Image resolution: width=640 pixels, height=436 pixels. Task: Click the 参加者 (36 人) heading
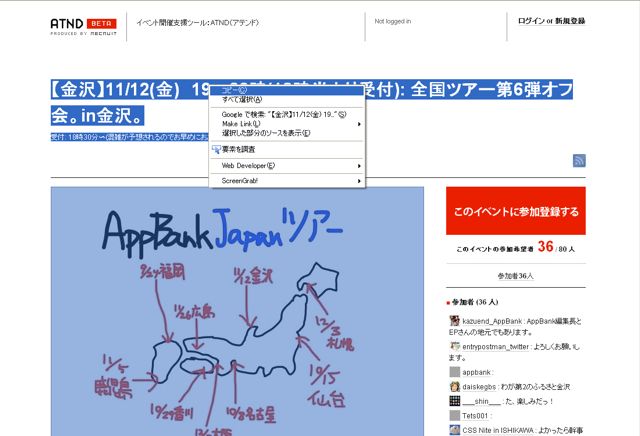[475, 302]
